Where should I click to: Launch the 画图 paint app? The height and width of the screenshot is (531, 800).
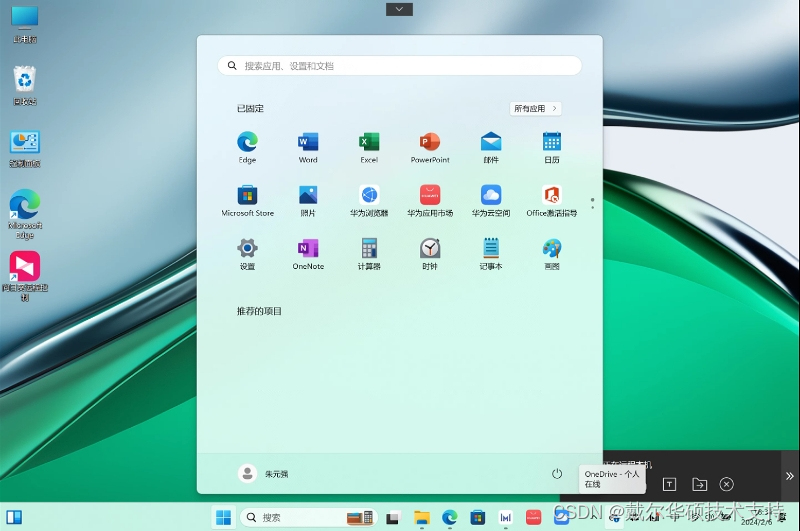pyautogui.click(x=552, y=254)
